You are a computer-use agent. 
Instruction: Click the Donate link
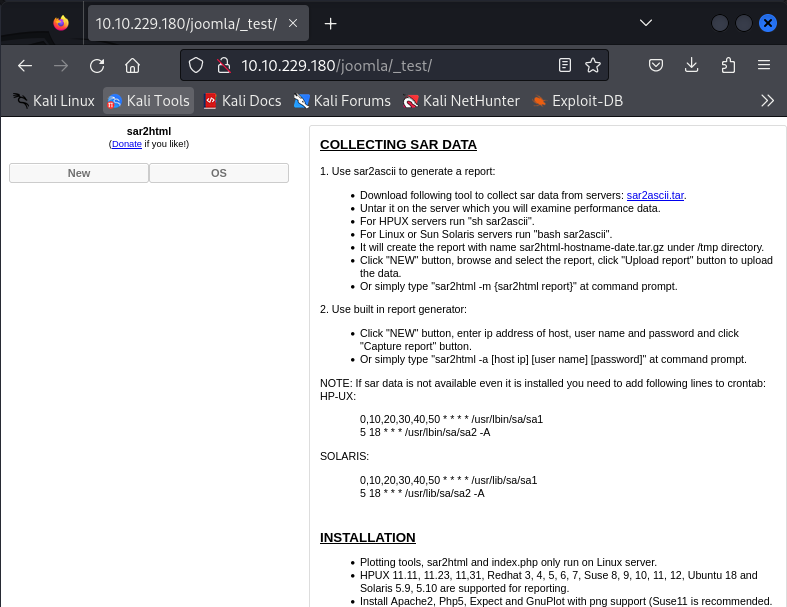[x=126, y=144]
